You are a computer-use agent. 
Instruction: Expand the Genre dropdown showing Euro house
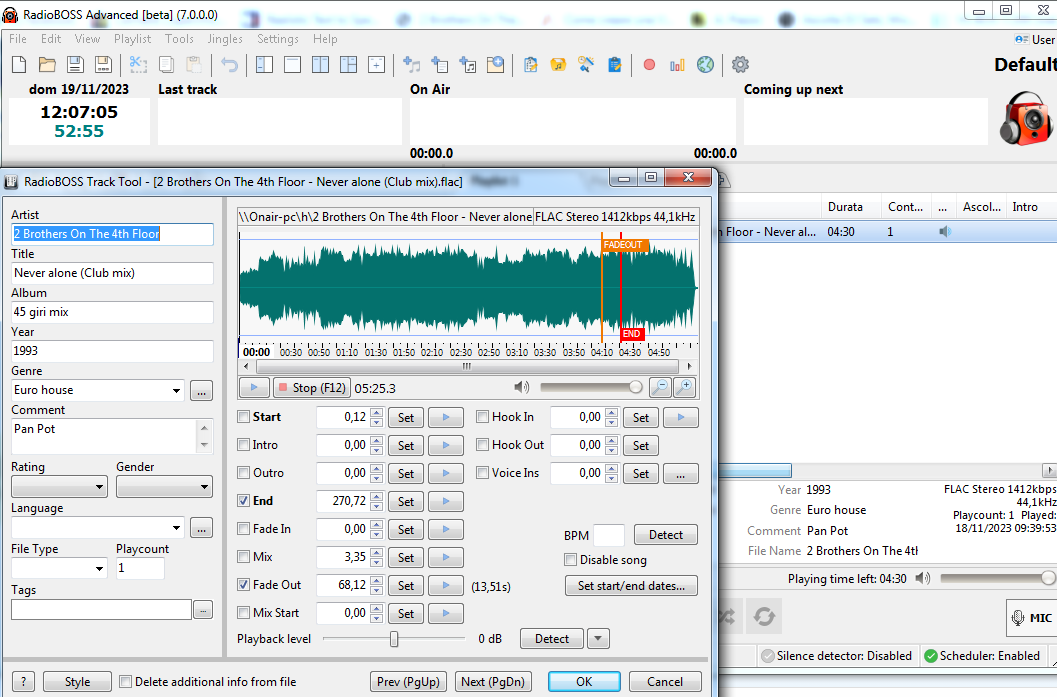(176, 391)
